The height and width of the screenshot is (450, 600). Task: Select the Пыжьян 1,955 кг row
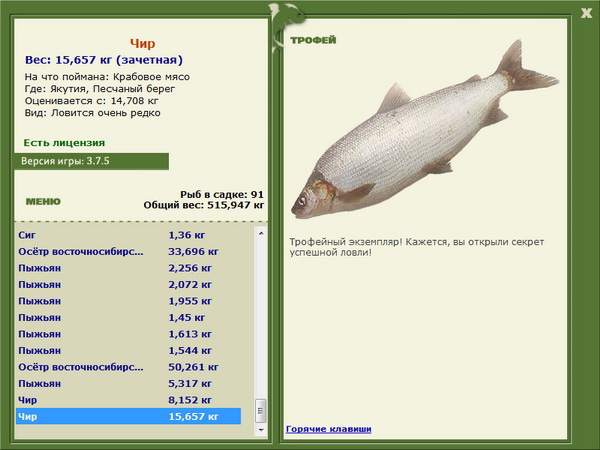[129, 301]
